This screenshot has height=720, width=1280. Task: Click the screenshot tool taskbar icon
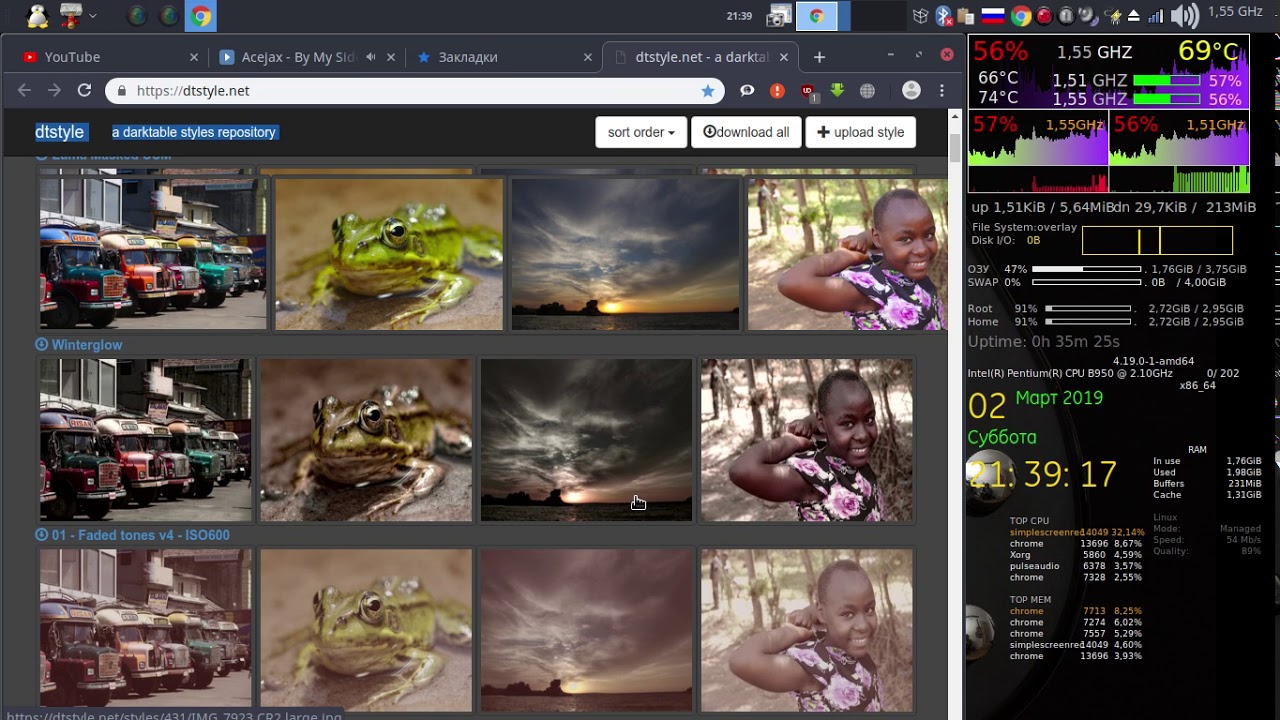(778, 16)
